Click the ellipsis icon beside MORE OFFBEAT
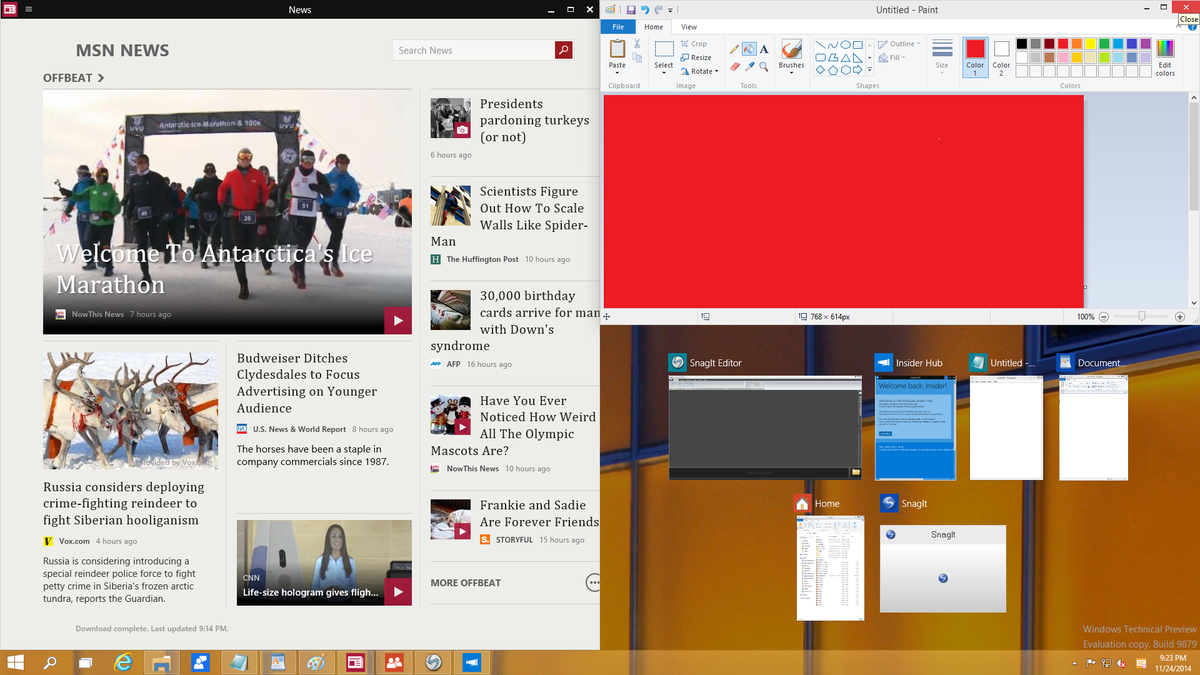 click(593, 582)
